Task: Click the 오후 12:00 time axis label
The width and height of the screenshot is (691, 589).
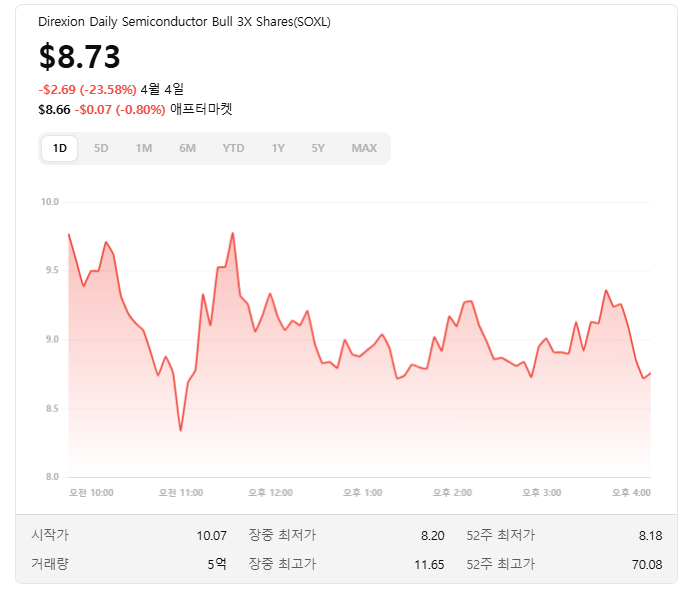Action: point(270,493)
